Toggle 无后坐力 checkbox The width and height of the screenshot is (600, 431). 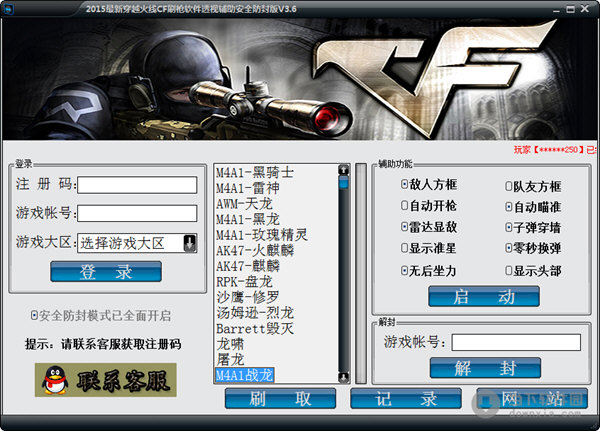404,271
